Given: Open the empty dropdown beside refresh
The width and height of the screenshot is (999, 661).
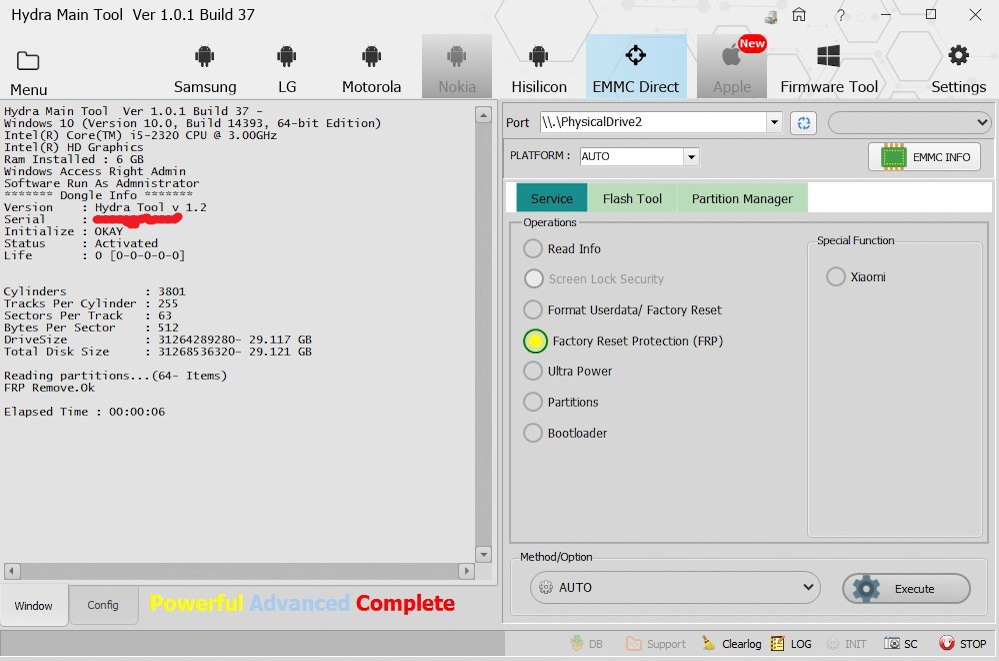Looking at the screenshot, I should pos(910,122).
